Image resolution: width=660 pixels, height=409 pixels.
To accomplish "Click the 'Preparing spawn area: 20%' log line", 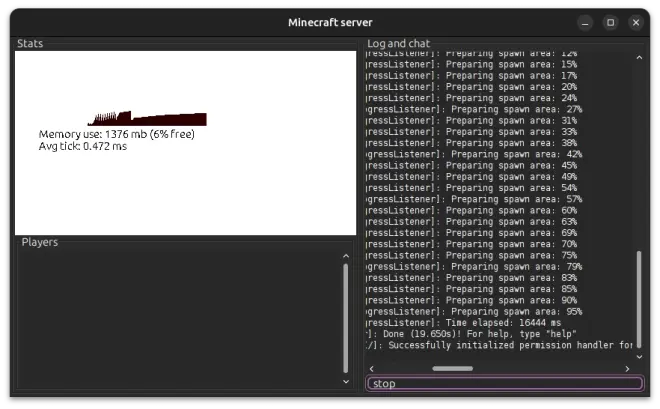I will tap(471, 87).
